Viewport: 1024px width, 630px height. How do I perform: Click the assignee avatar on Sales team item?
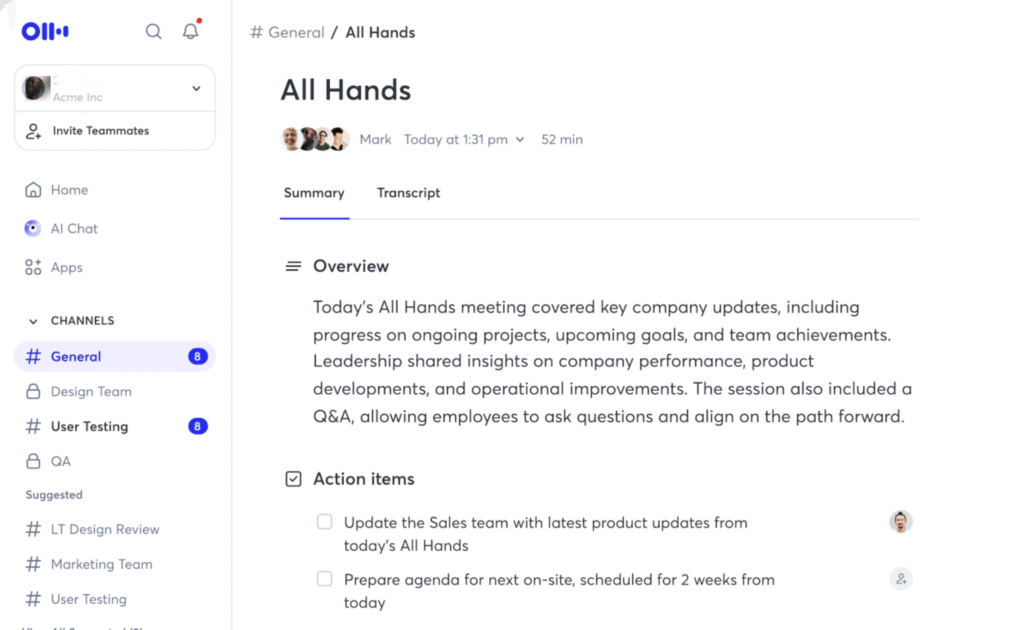[901, 522]
